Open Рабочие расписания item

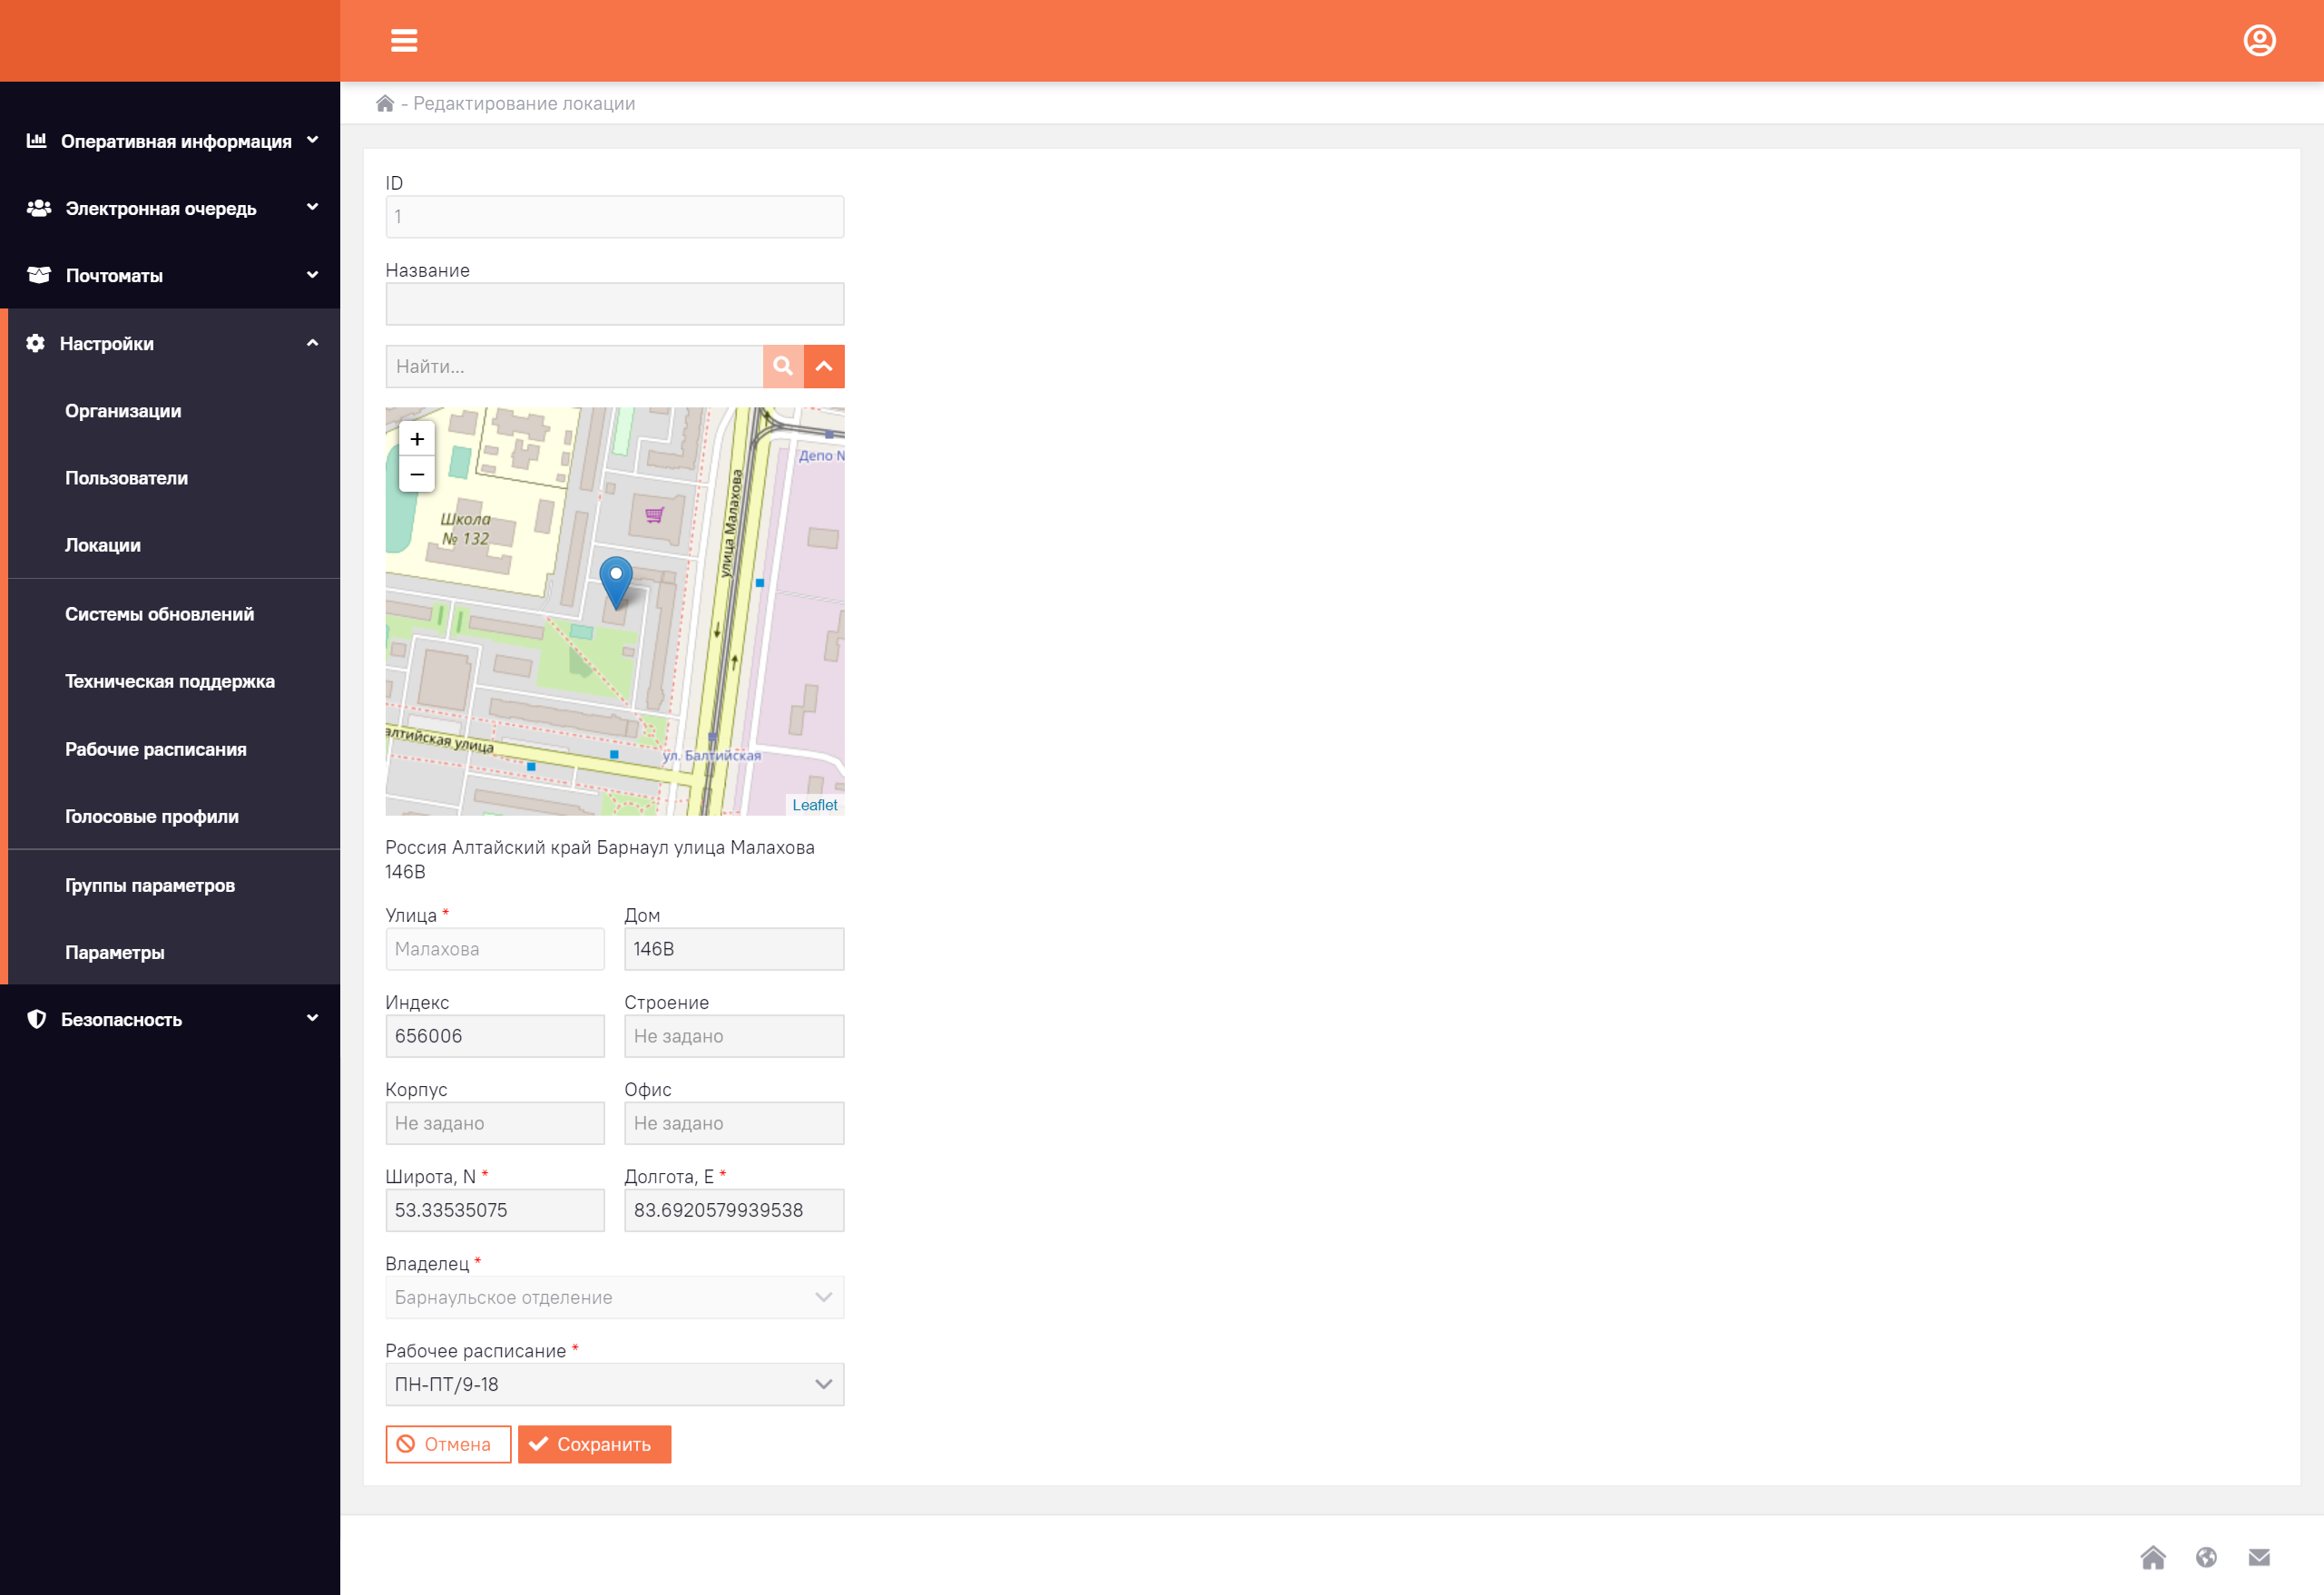coord(156,749)
